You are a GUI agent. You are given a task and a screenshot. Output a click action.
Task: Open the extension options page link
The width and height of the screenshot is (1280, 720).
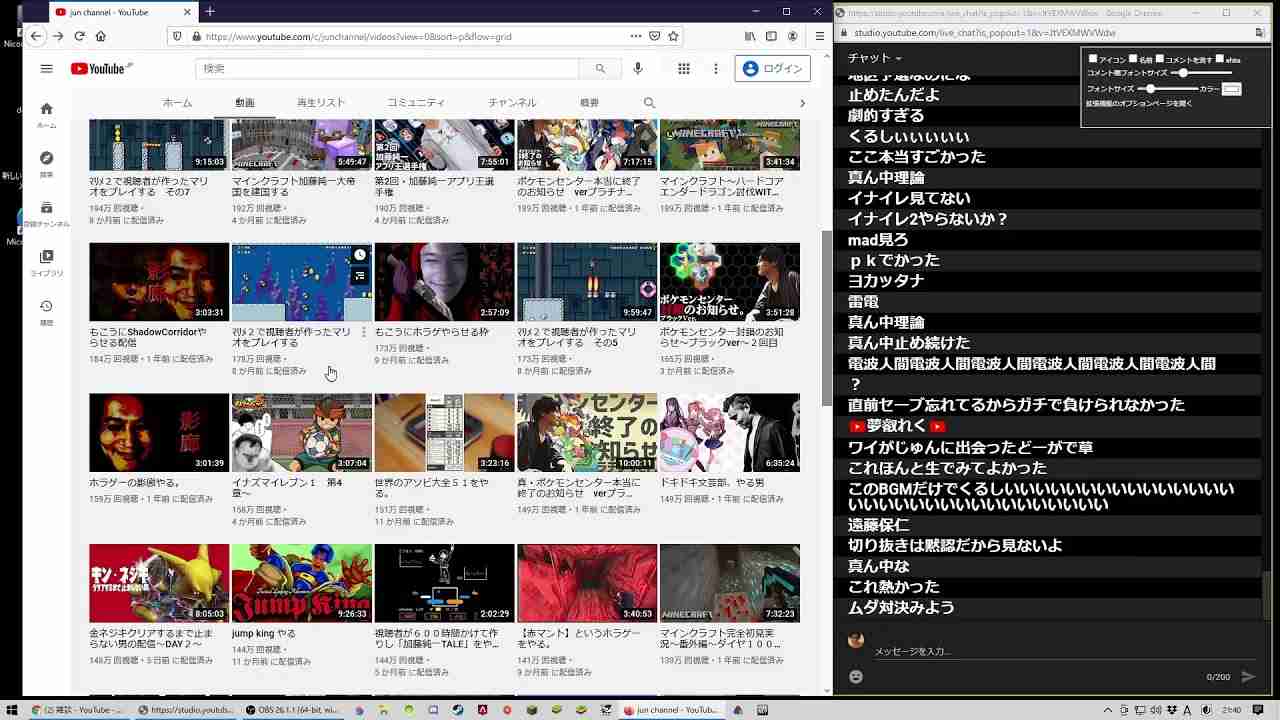point(1139,103)
